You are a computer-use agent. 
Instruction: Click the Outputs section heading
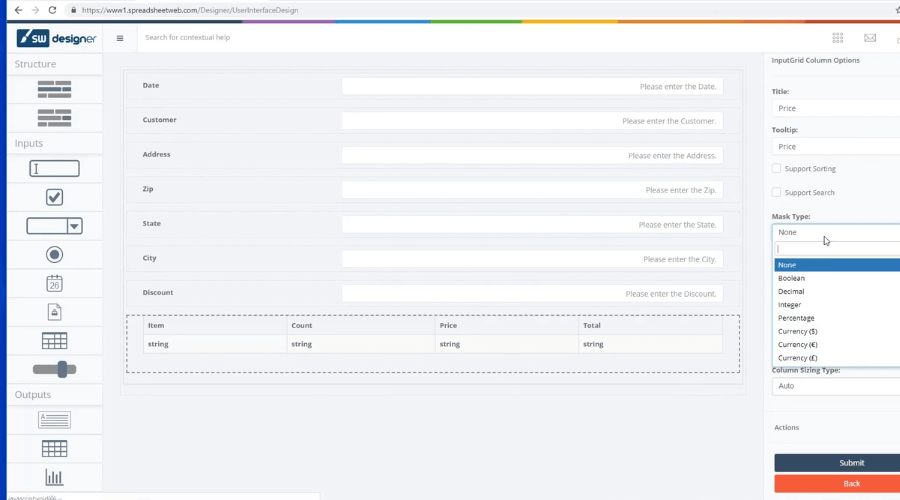point(33,394)
